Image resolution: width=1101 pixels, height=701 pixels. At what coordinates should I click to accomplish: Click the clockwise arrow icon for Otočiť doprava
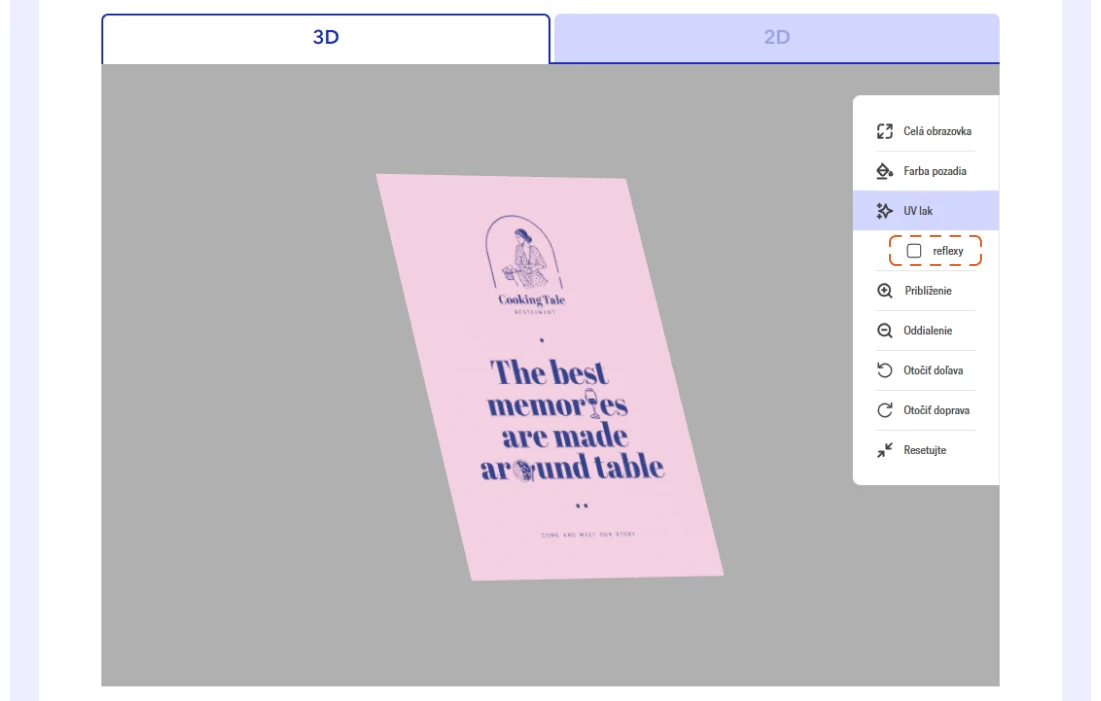tap(884, 411)
